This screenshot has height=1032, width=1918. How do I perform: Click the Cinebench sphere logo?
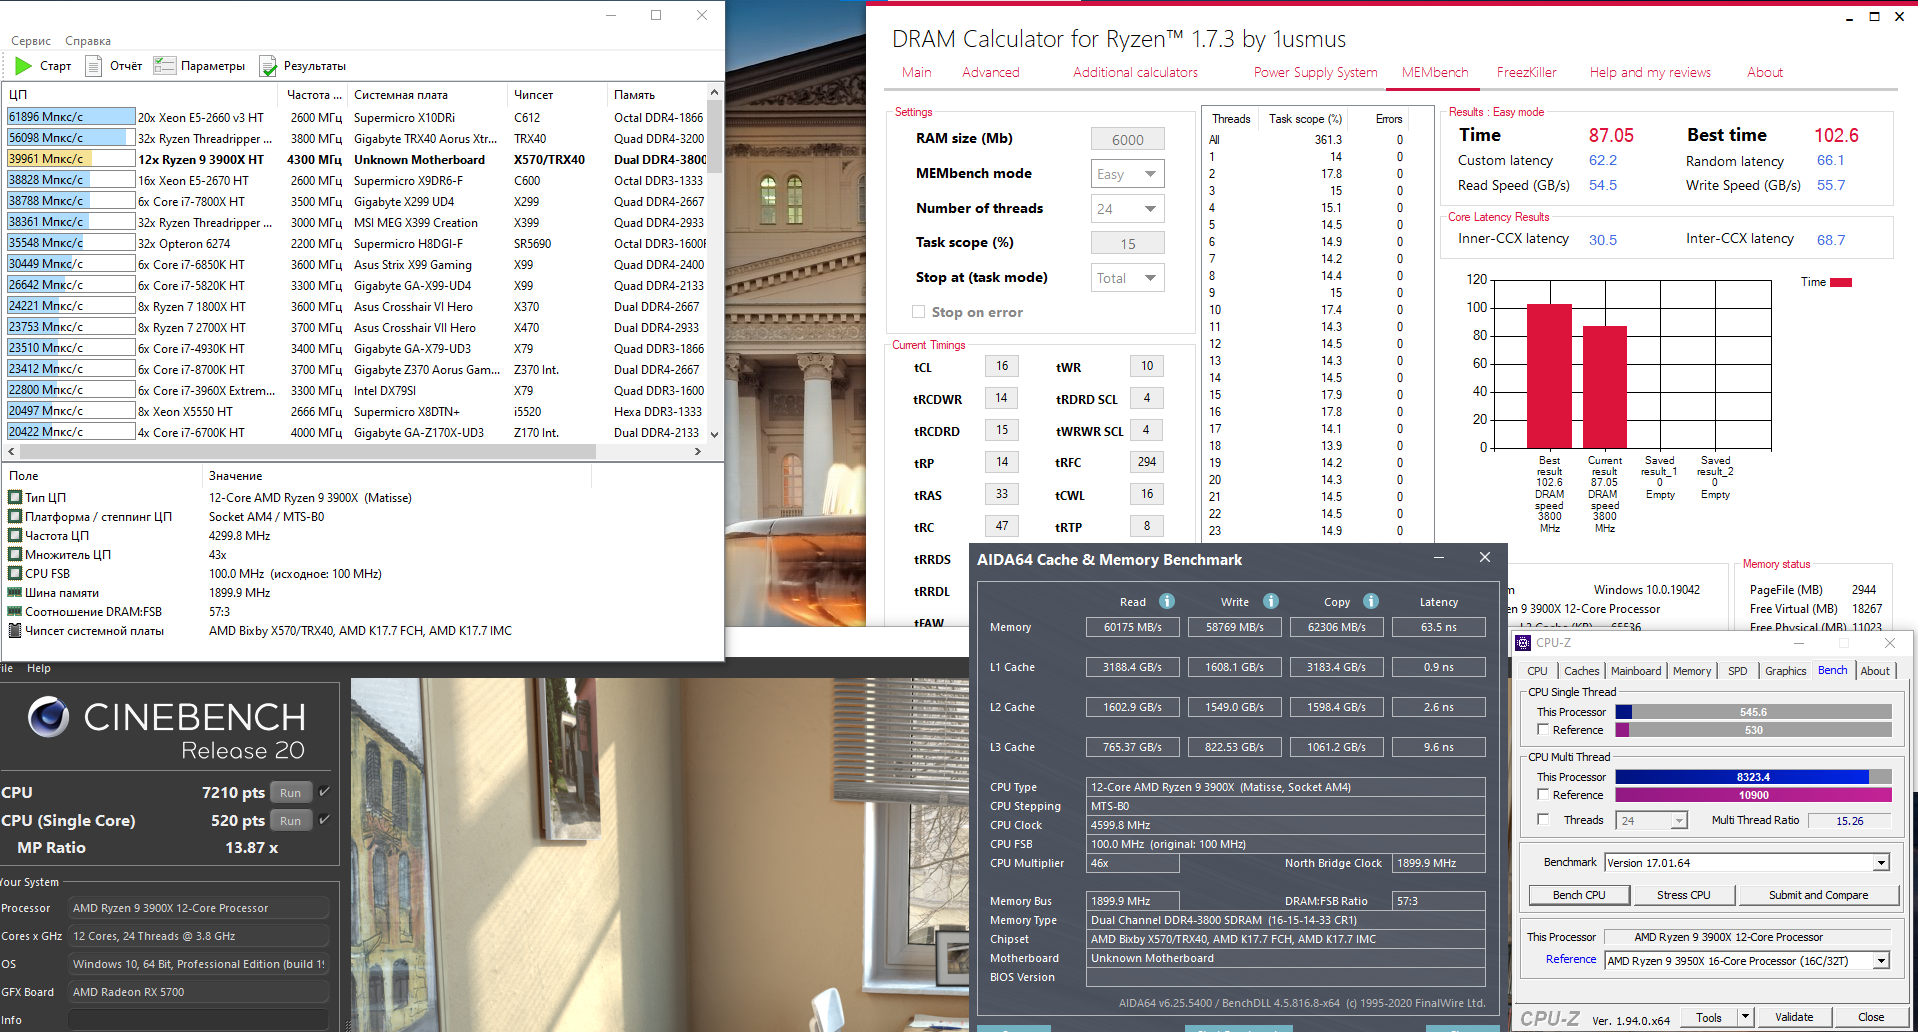pos(48,717)
